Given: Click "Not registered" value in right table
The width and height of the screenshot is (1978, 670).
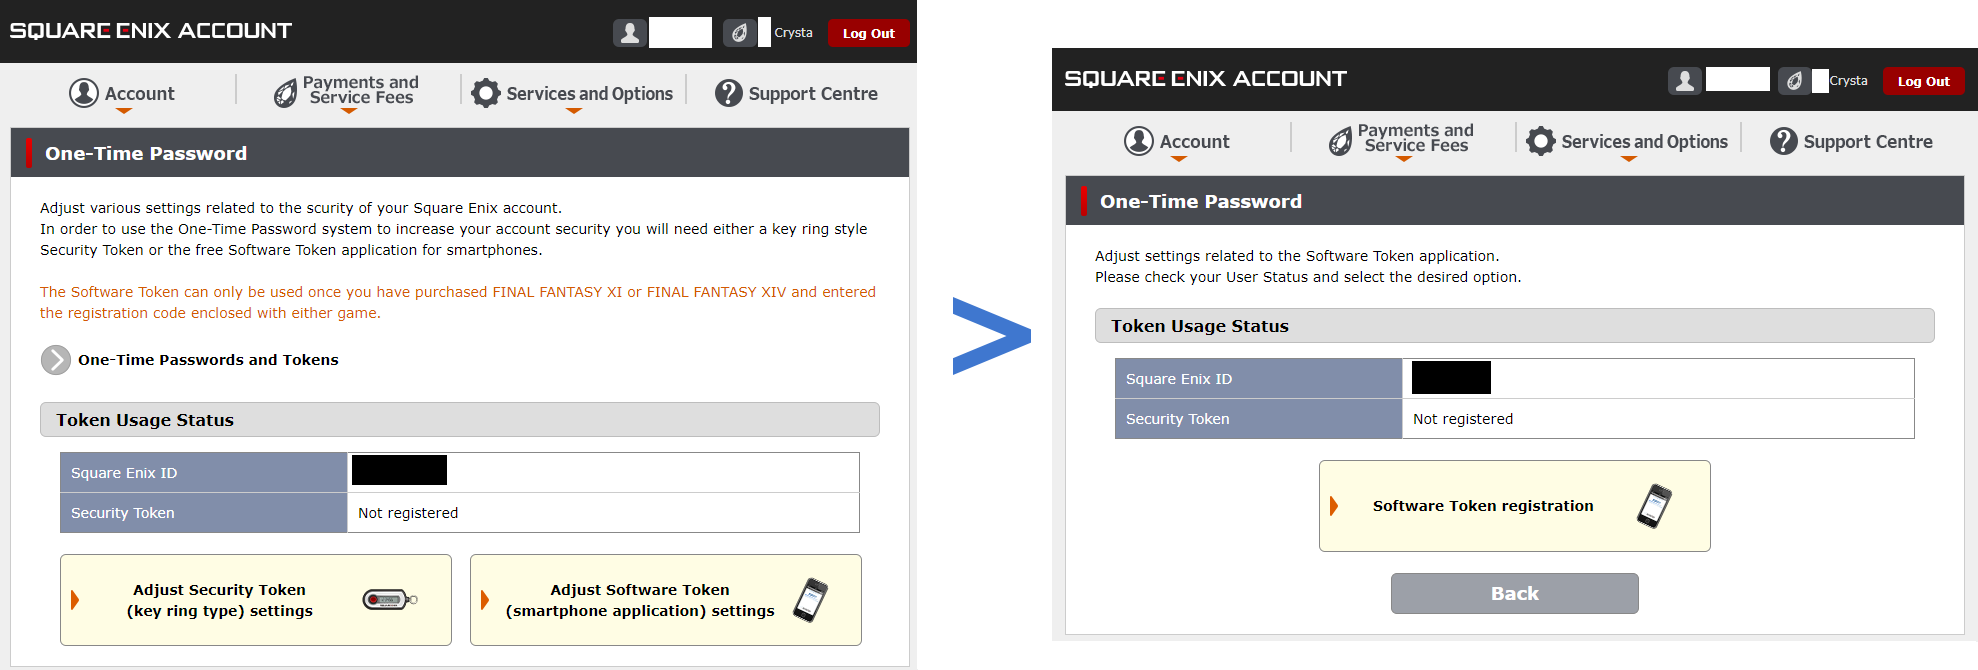Looking at the screenshot, I should [1463, 419].
